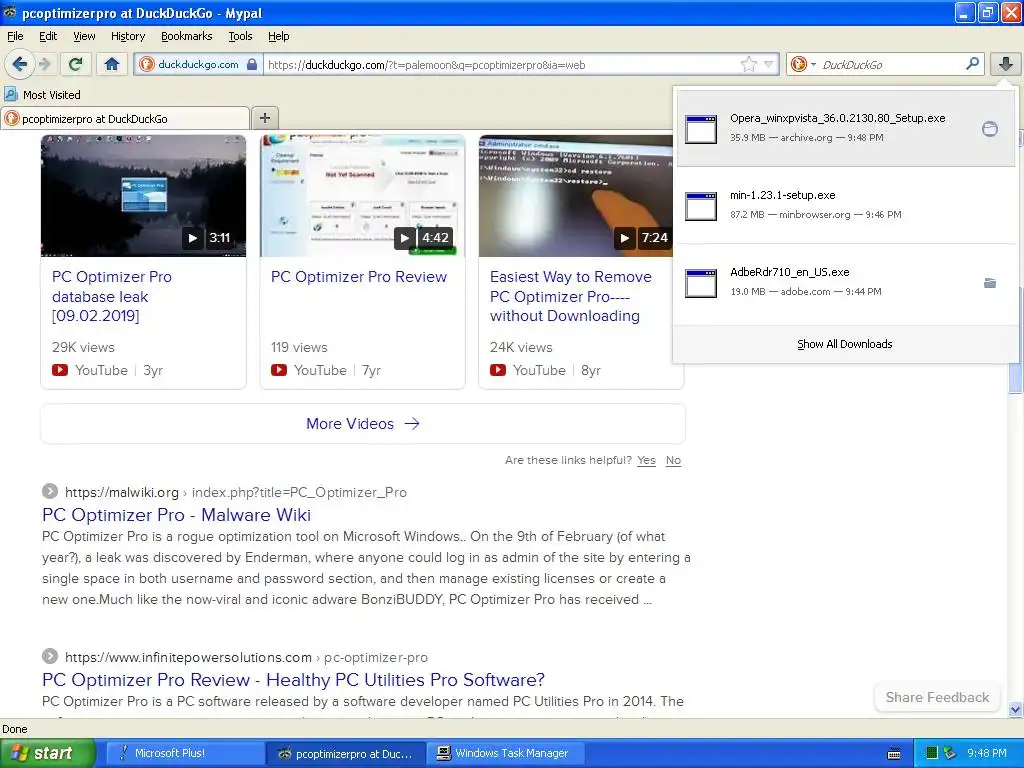Viewport: 1024px width, 768px height.
Task: Click the system clock showing 9:48 PM
Action: pos(987,753)
